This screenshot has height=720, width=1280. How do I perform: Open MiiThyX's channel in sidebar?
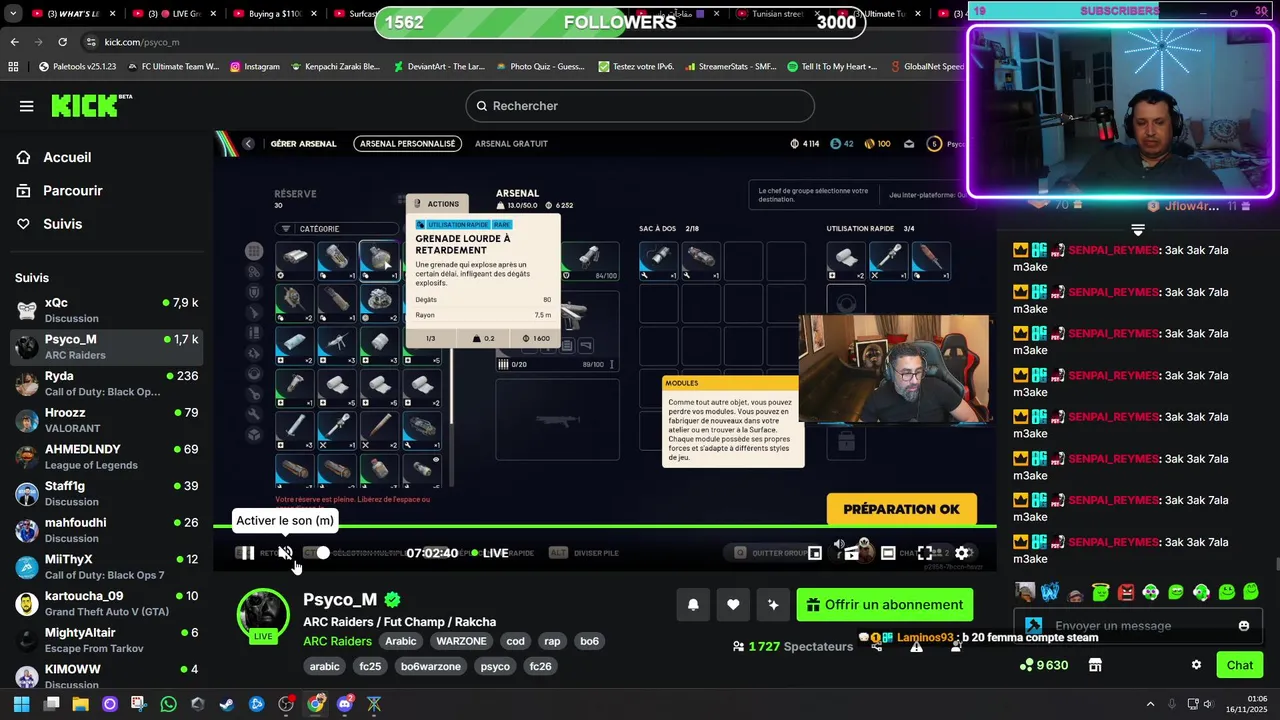106,567
